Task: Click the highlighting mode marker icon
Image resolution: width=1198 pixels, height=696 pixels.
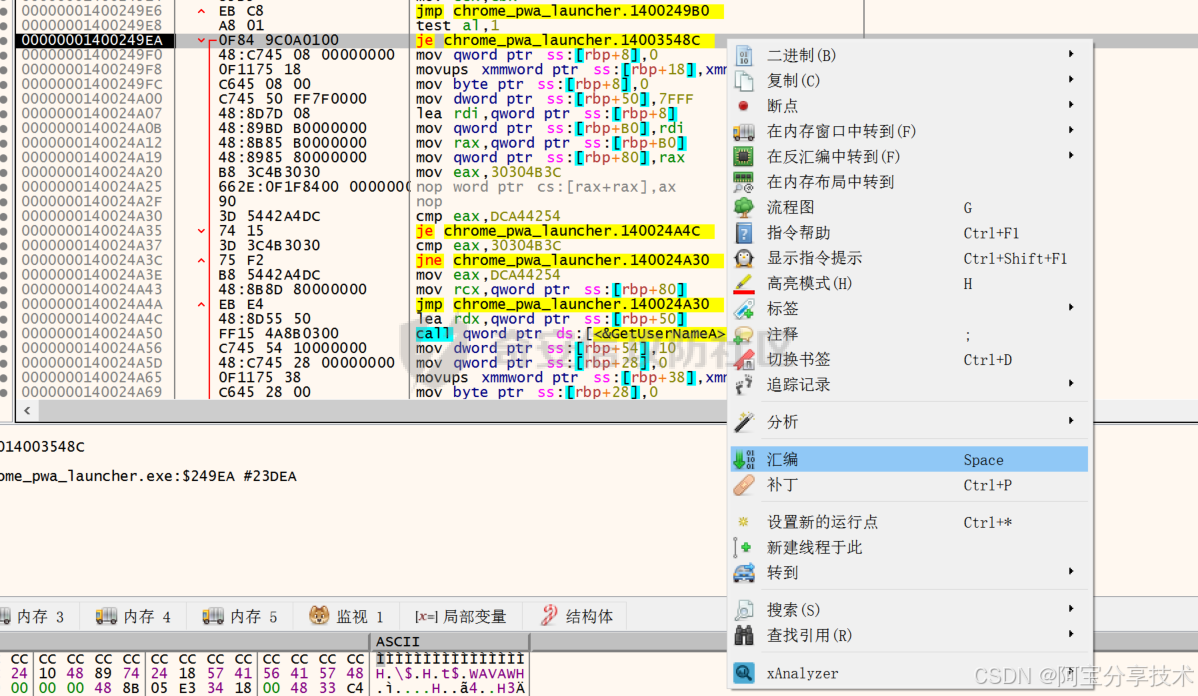Action: pos(743,283)
